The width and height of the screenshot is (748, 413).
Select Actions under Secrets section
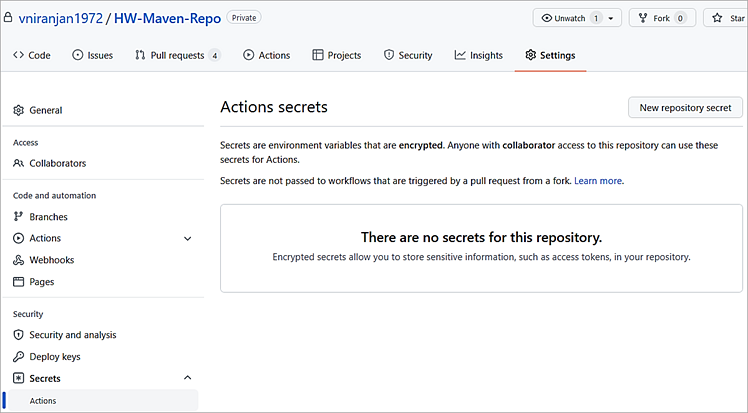click(x=103, y=401)
